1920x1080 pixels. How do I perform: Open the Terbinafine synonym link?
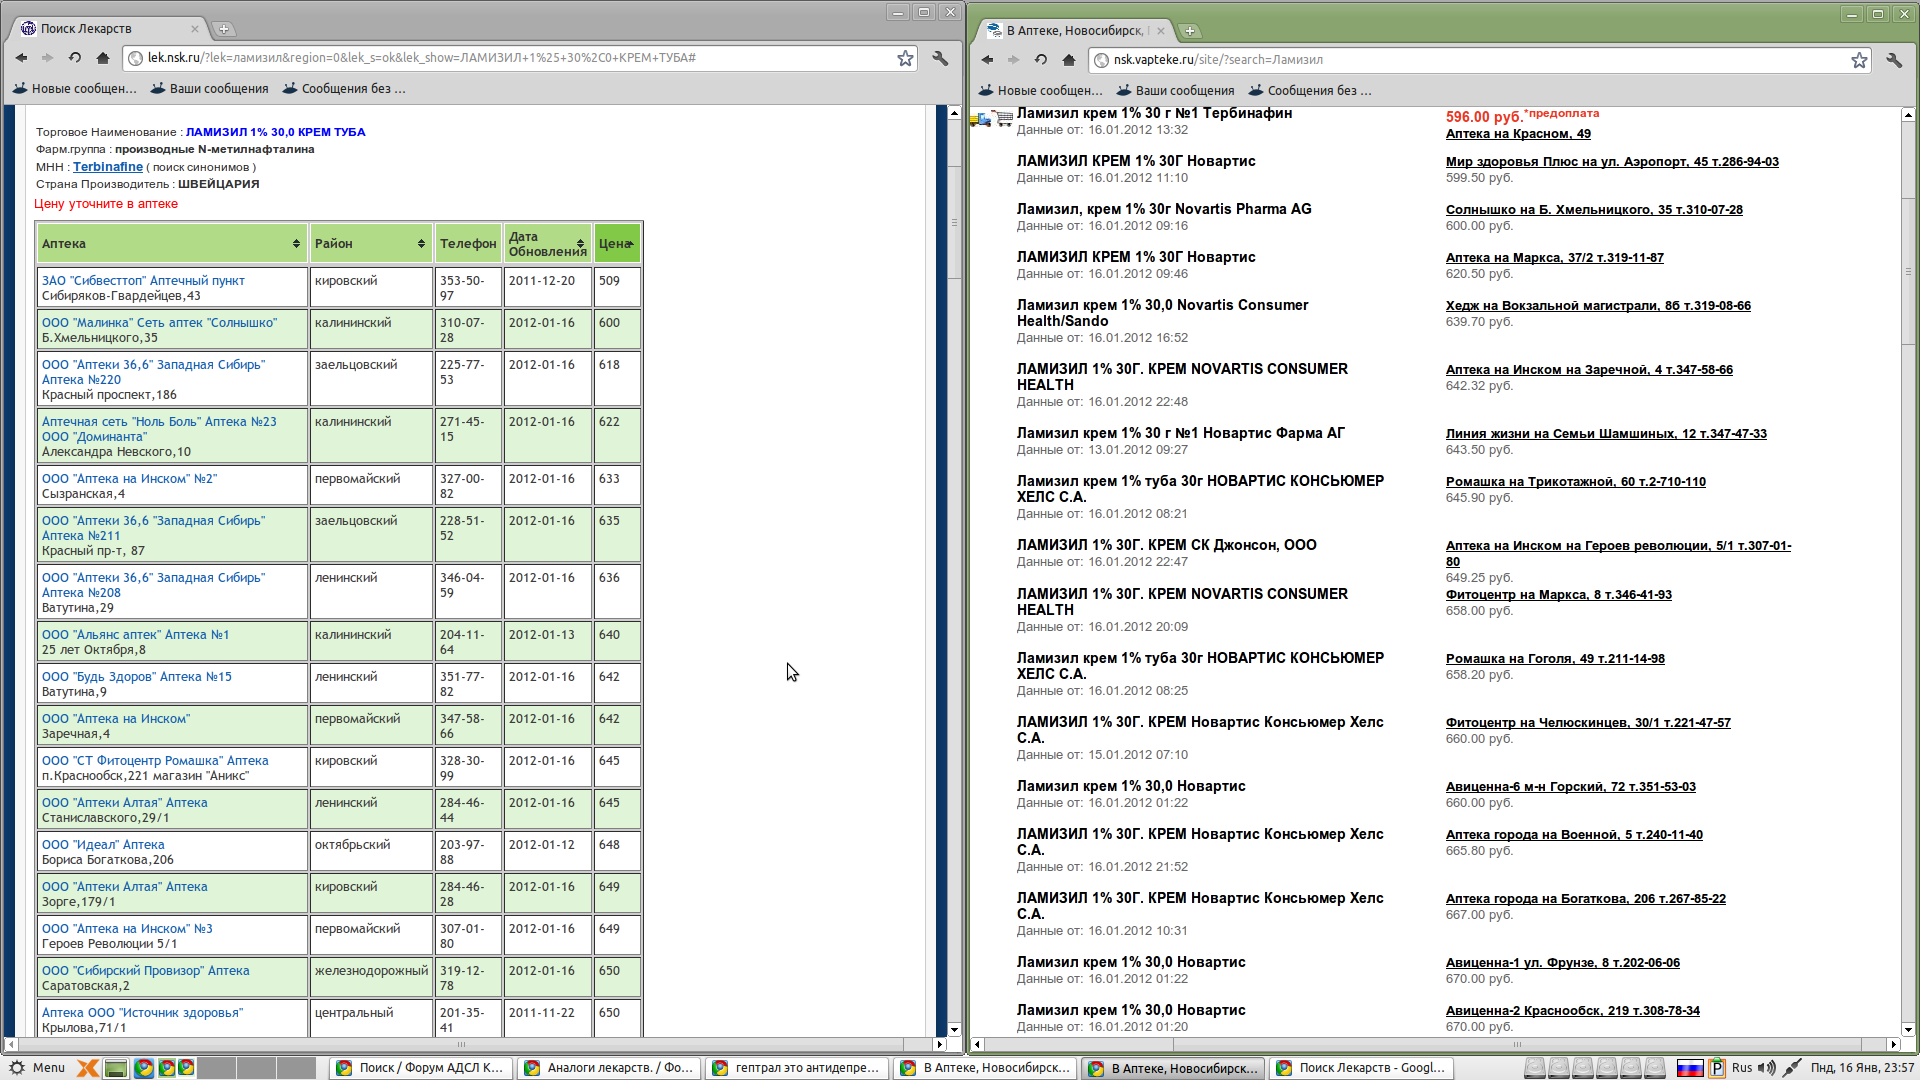108,167
